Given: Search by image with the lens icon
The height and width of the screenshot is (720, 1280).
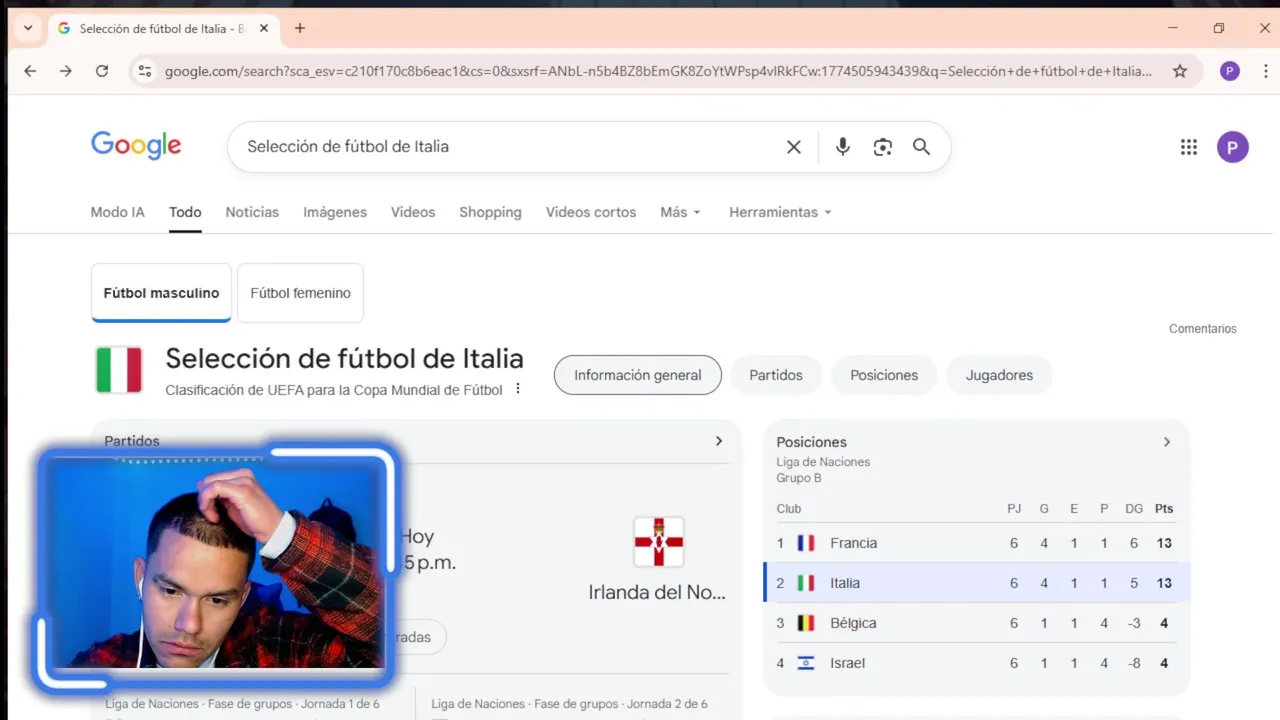Looking at the screenshot, I should pos(882,147).
